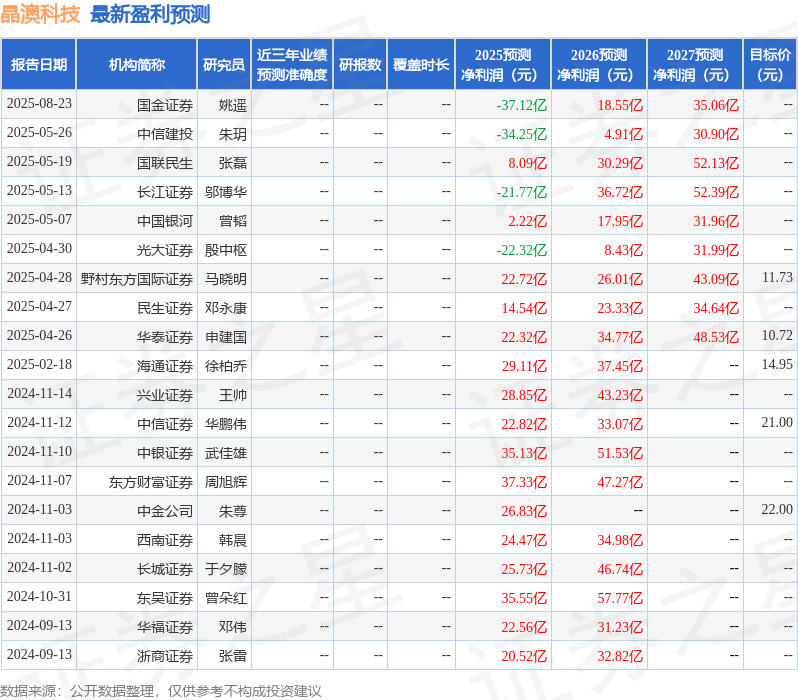Click the 数据来源 footnote text
The width and height of the screenshot is (798, 700).
click(161, 691)
